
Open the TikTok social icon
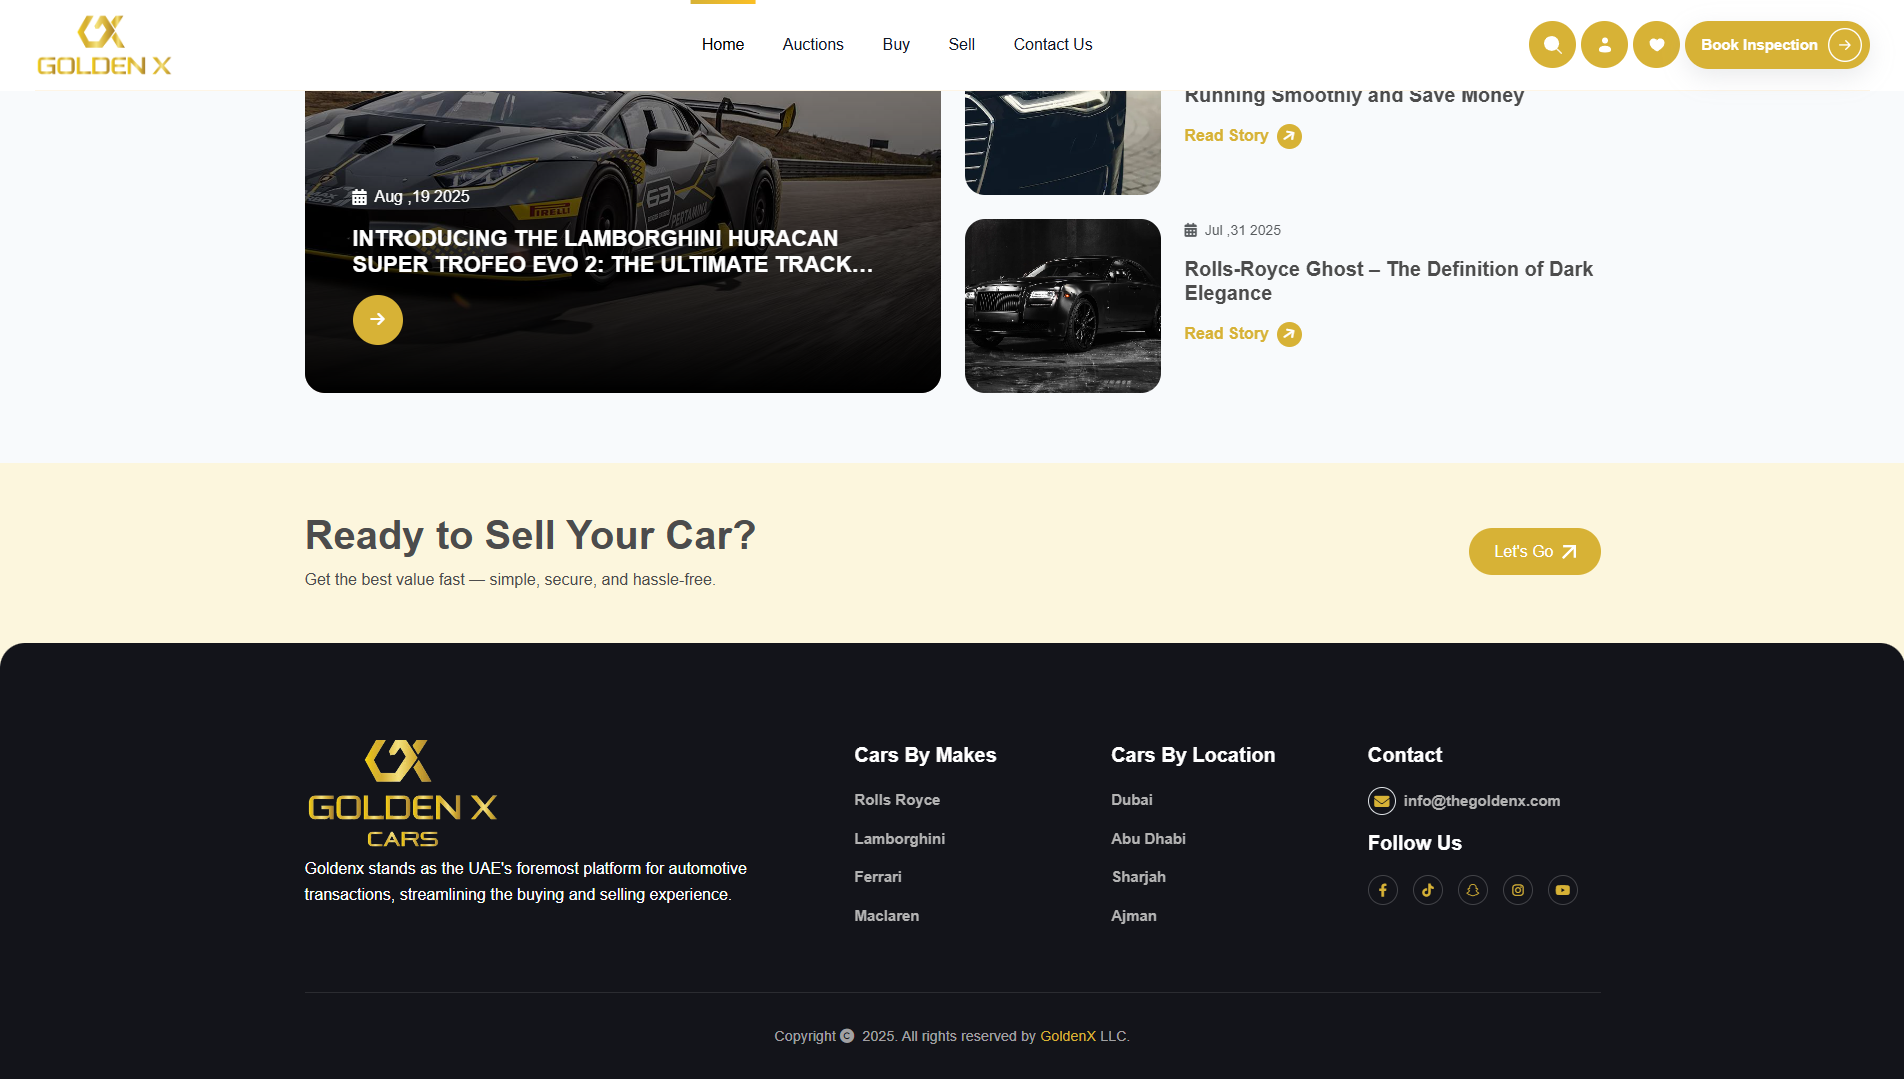pyautogui.click(x=1428, y=890)
